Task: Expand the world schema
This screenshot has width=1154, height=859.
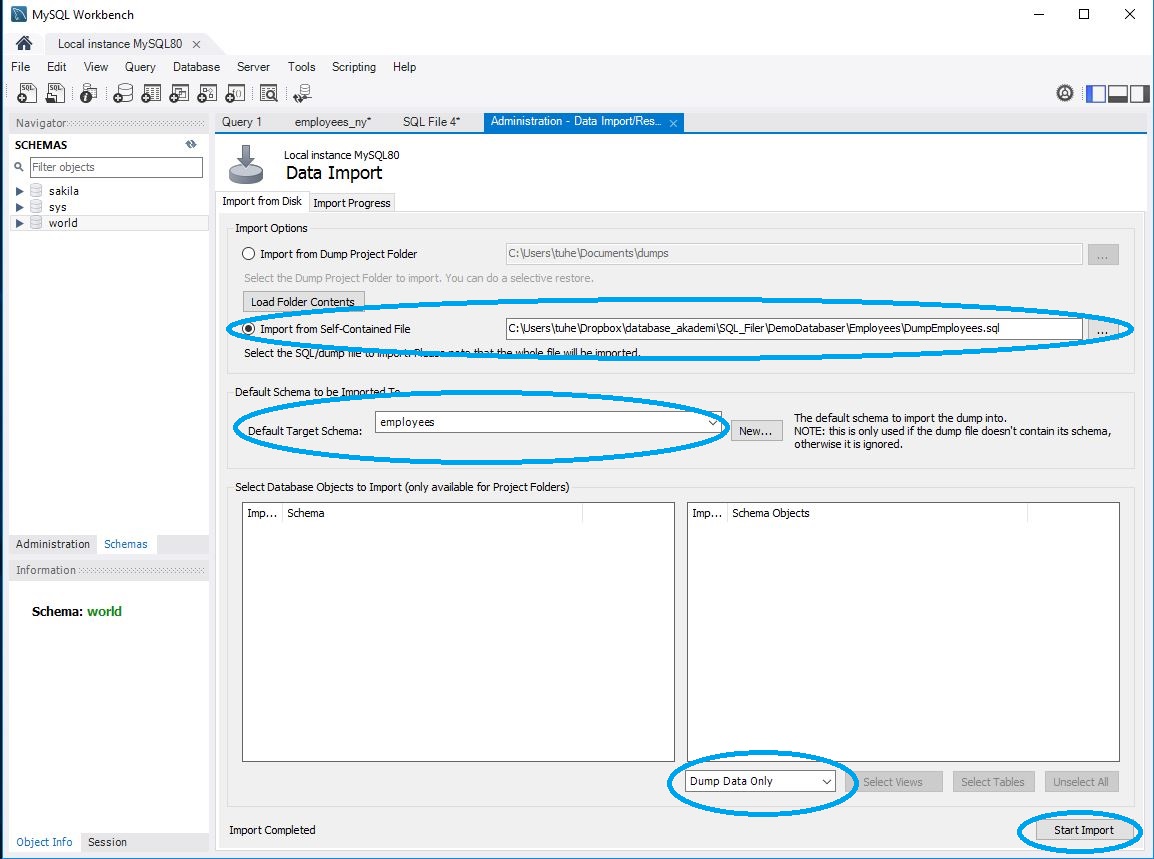Action: click(x=20, y=223)
